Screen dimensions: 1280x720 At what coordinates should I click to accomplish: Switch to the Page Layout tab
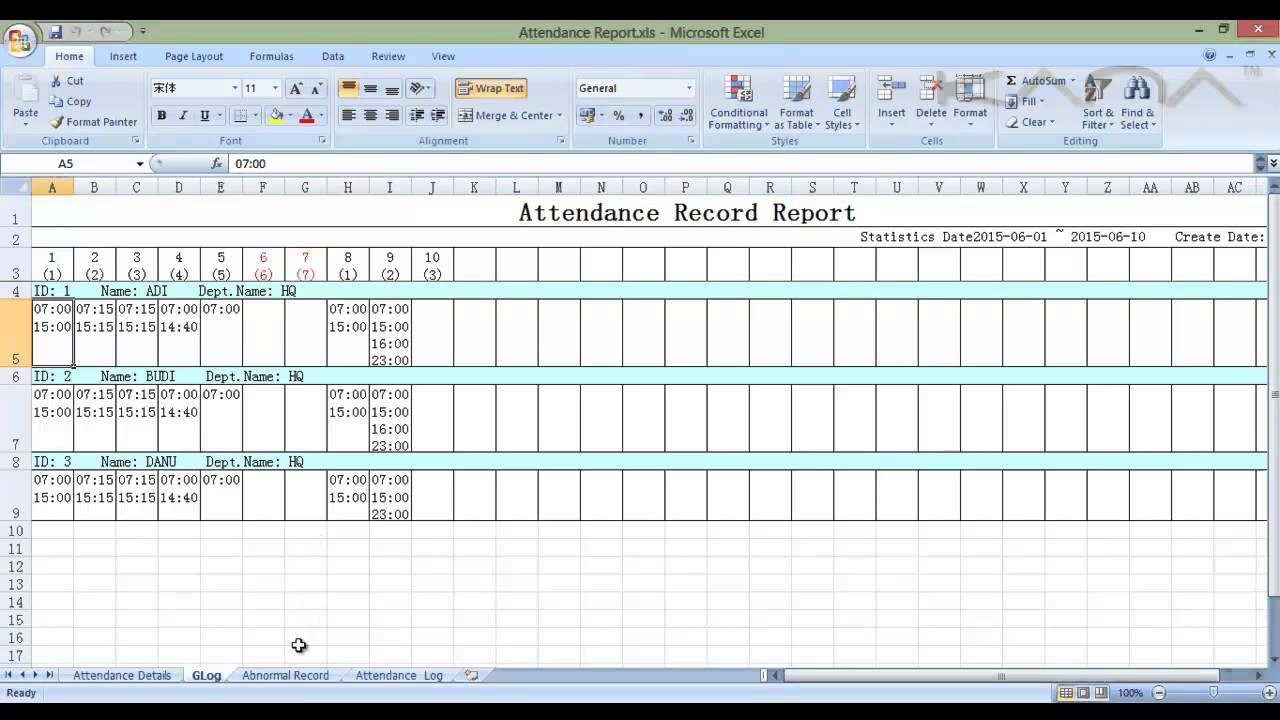[194, 56]
